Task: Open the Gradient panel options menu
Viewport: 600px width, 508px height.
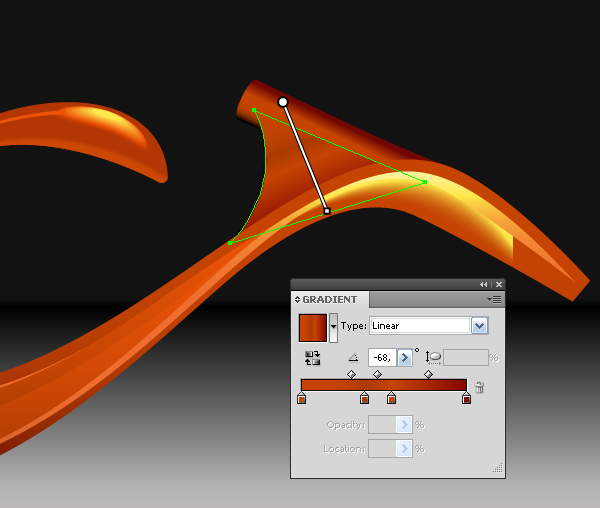Action: pyautogui.click(x=494, y=300)
